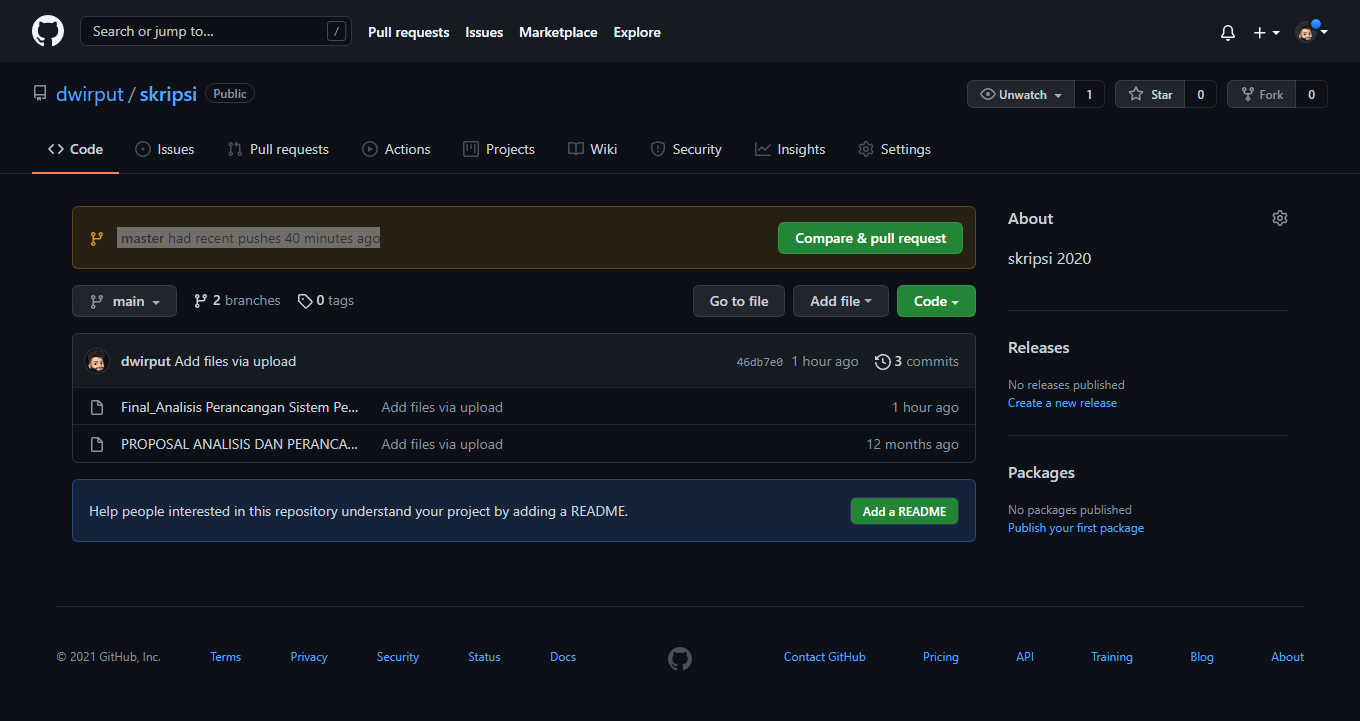This screenshot has height=721, width=1360.
Task: Click the Search or jump to field
Action: pos(216,31)
